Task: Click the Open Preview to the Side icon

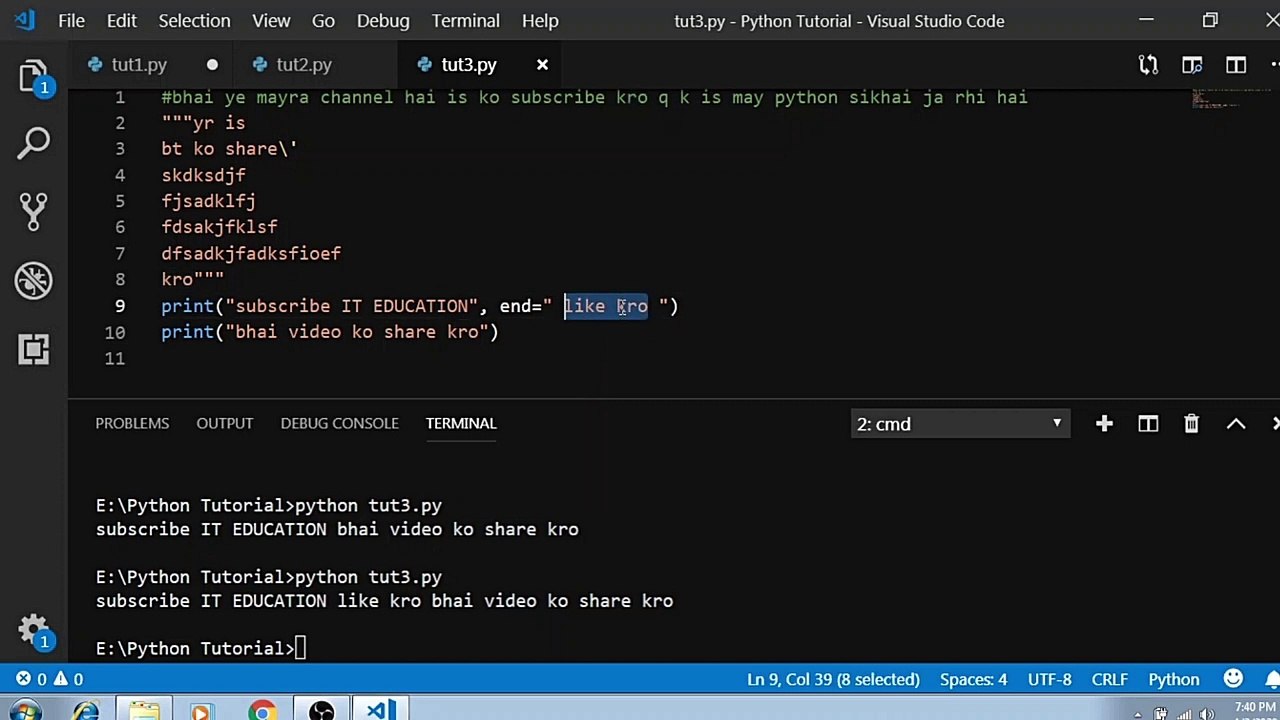Action: (1192, 65)
